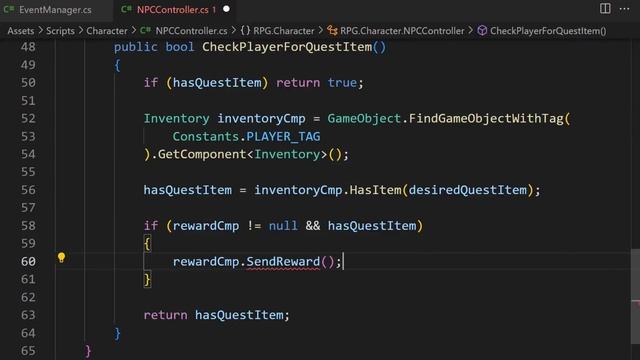Click line number 63 in the gutter

[28, 315]
